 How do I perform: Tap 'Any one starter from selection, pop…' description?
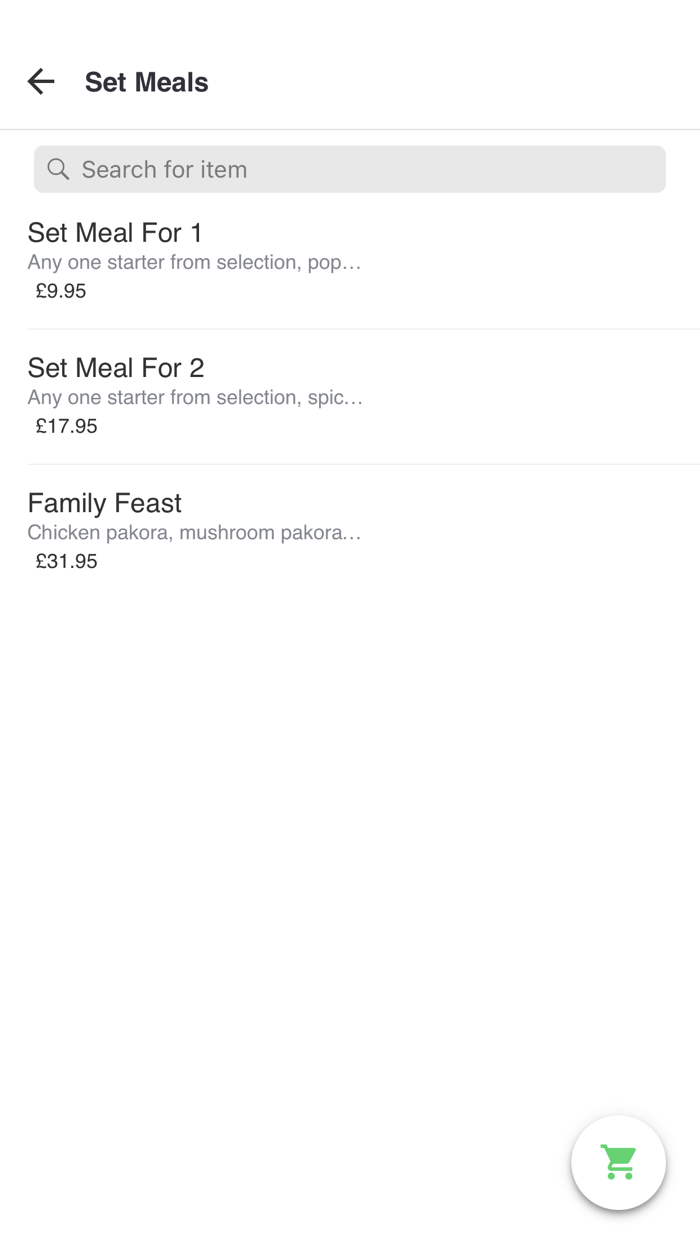[194, 263]
